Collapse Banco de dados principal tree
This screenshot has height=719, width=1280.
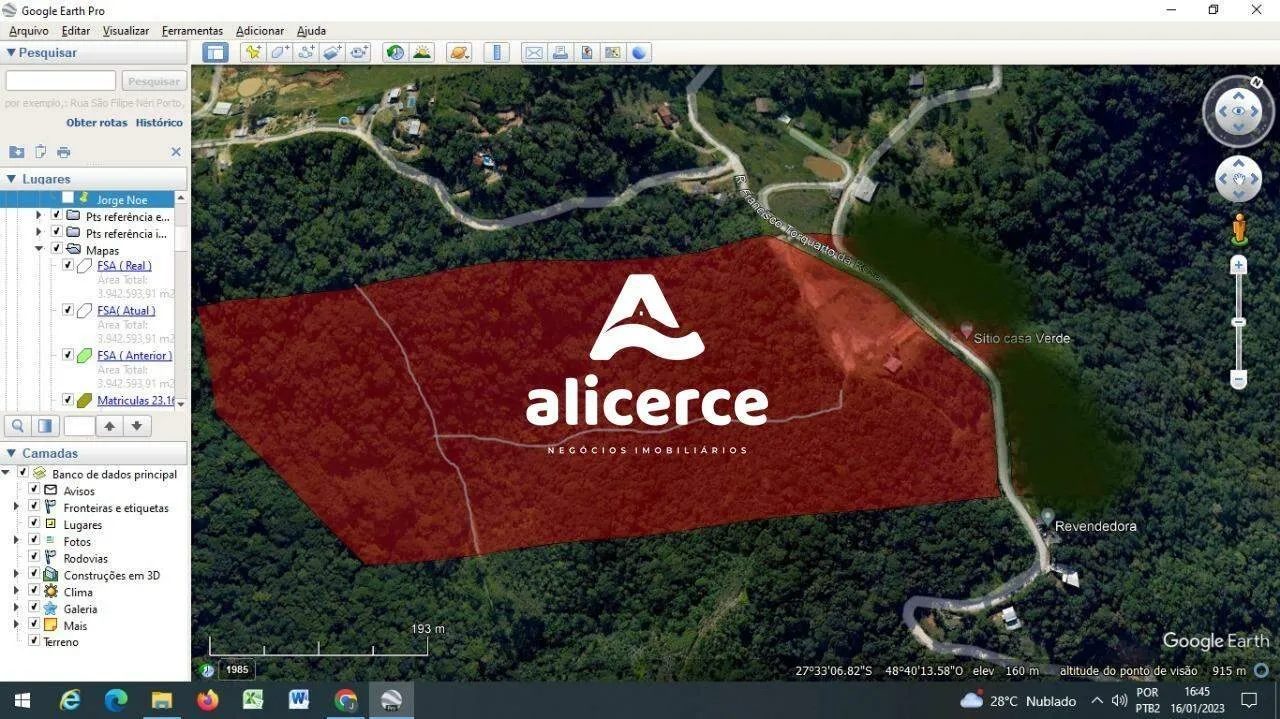pyautogui.click(x=6, y=473)
